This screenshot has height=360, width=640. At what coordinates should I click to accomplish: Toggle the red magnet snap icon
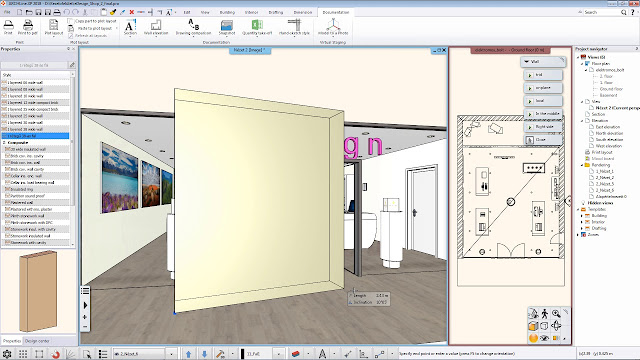point(56,354)
